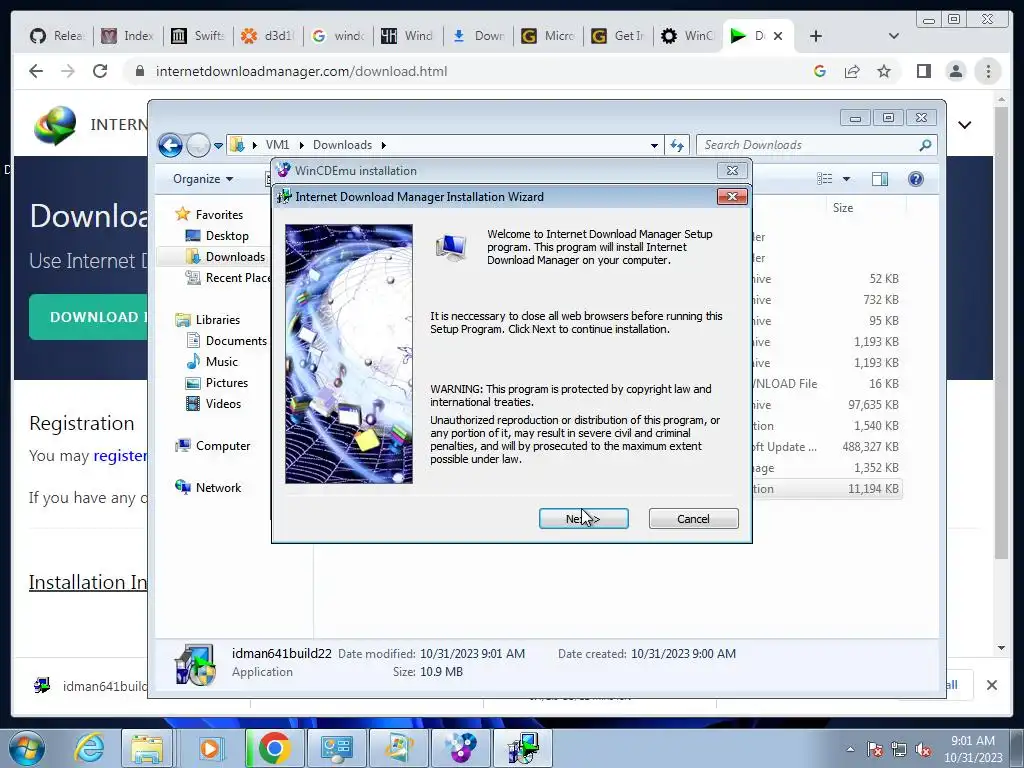
Task: Open the Chrome profile icon
Action: pyautogui.click(x=955, y=71)
